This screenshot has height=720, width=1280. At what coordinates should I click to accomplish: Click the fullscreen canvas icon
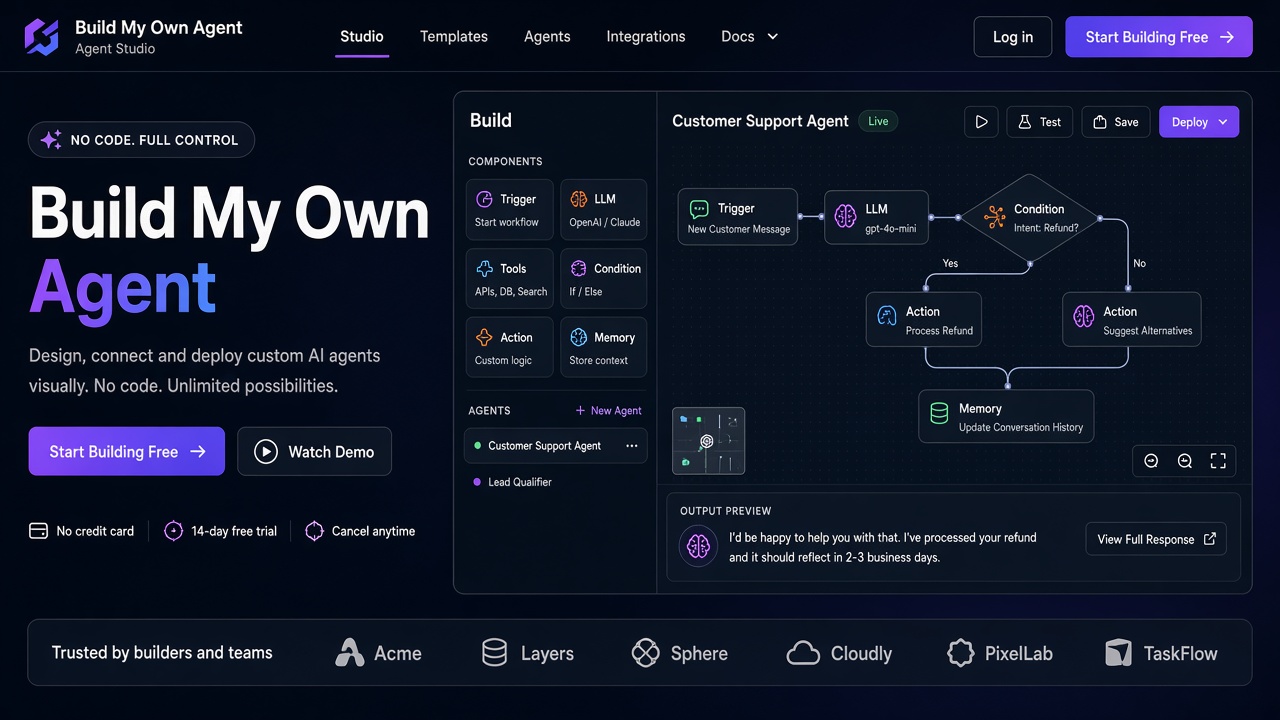[1218, 461]
